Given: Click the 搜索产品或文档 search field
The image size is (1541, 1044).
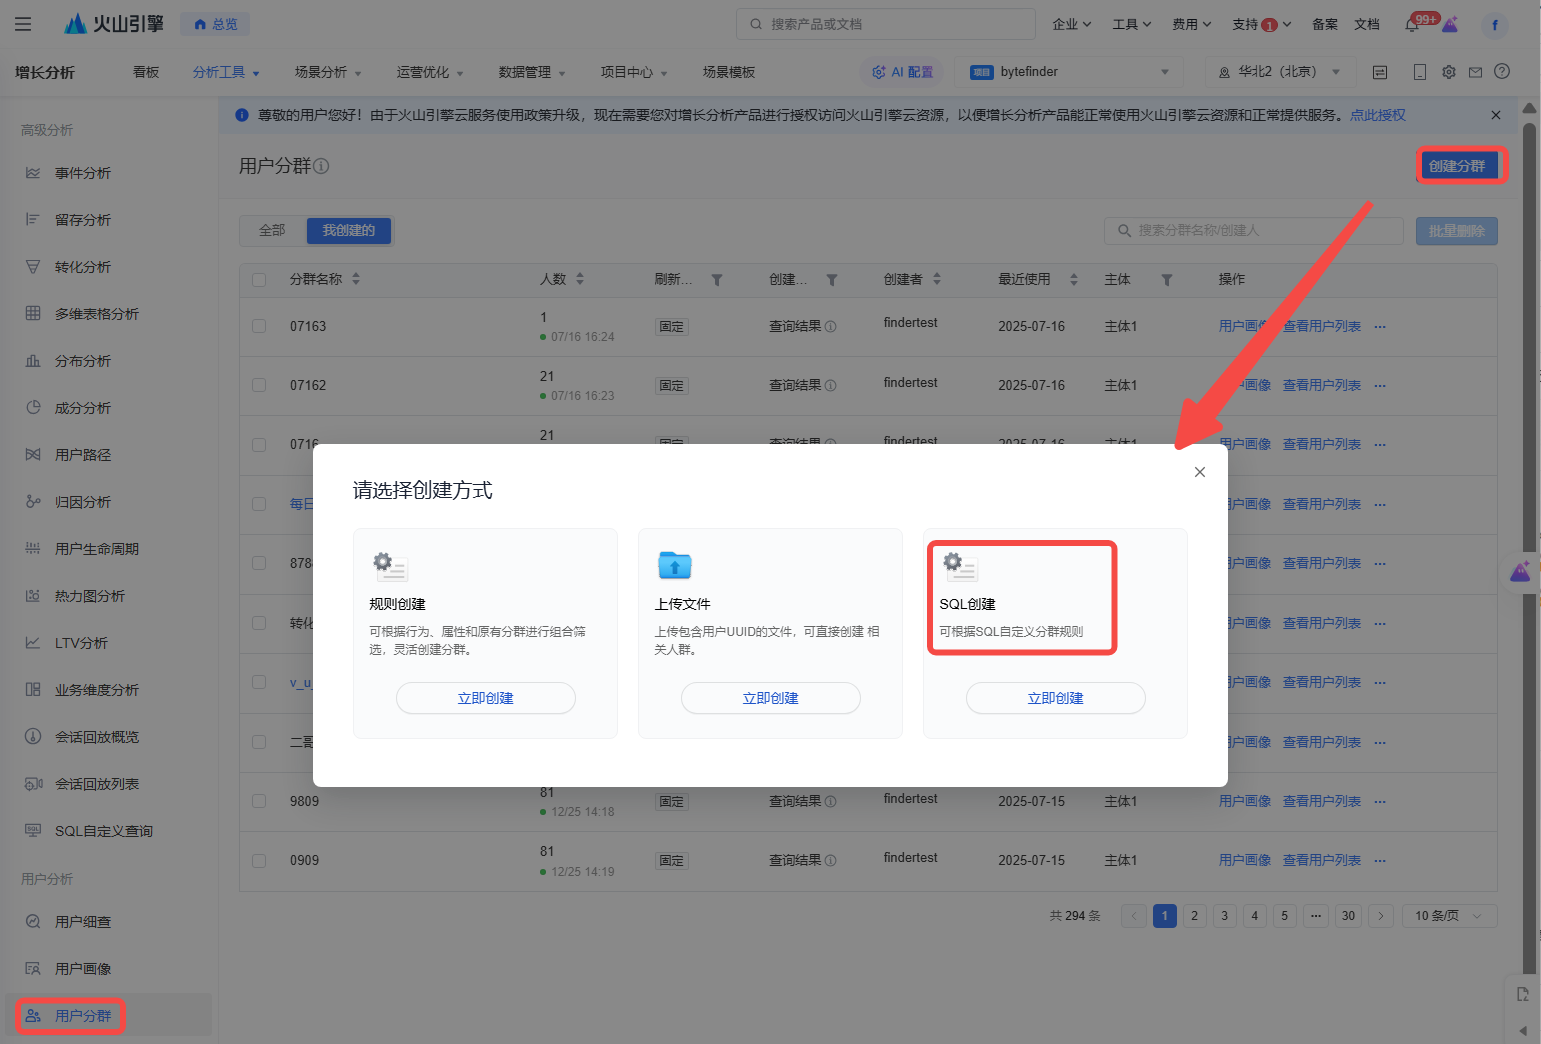Looking at the screenshot, I should [x=885, y=24].
